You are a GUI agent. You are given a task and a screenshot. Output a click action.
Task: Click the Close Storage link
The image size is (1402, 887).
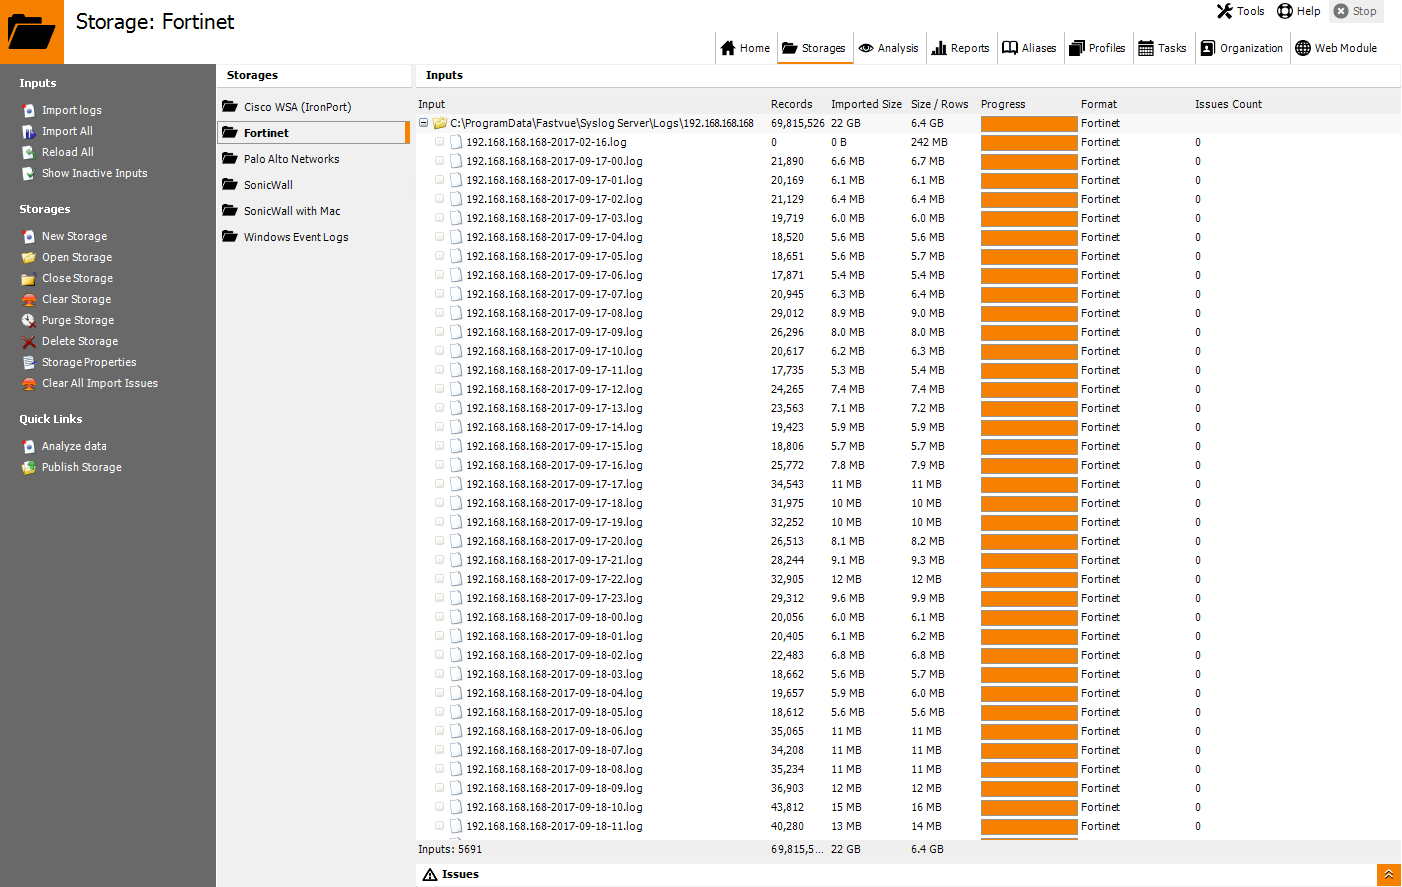coord(77,278)
